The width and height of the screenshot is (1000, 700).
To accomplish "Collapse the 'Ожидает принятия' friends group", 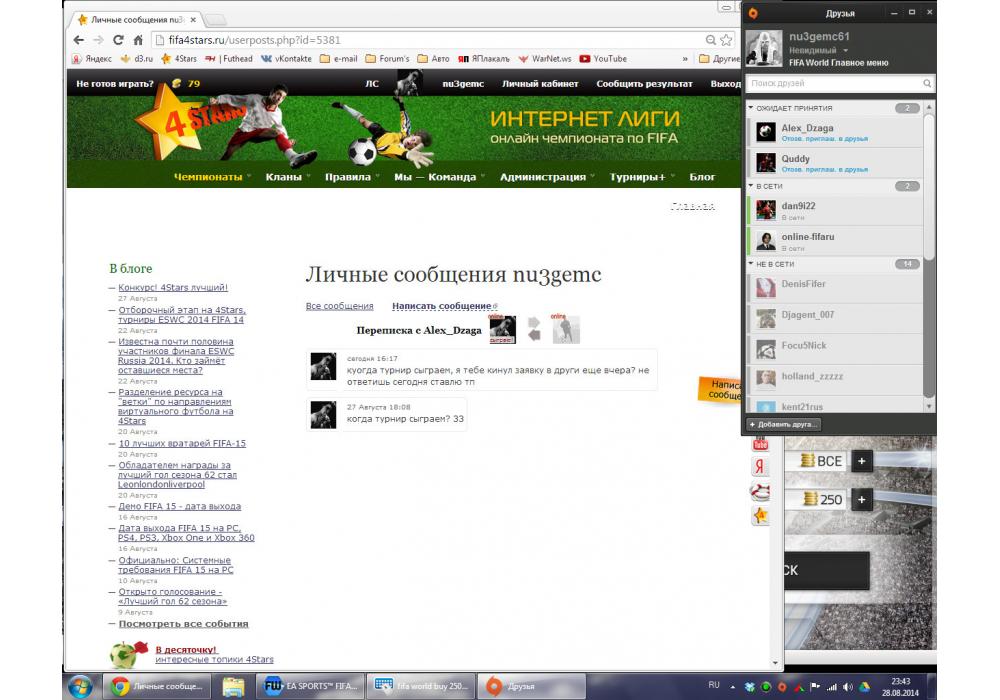I will click(x=751, y=108).
